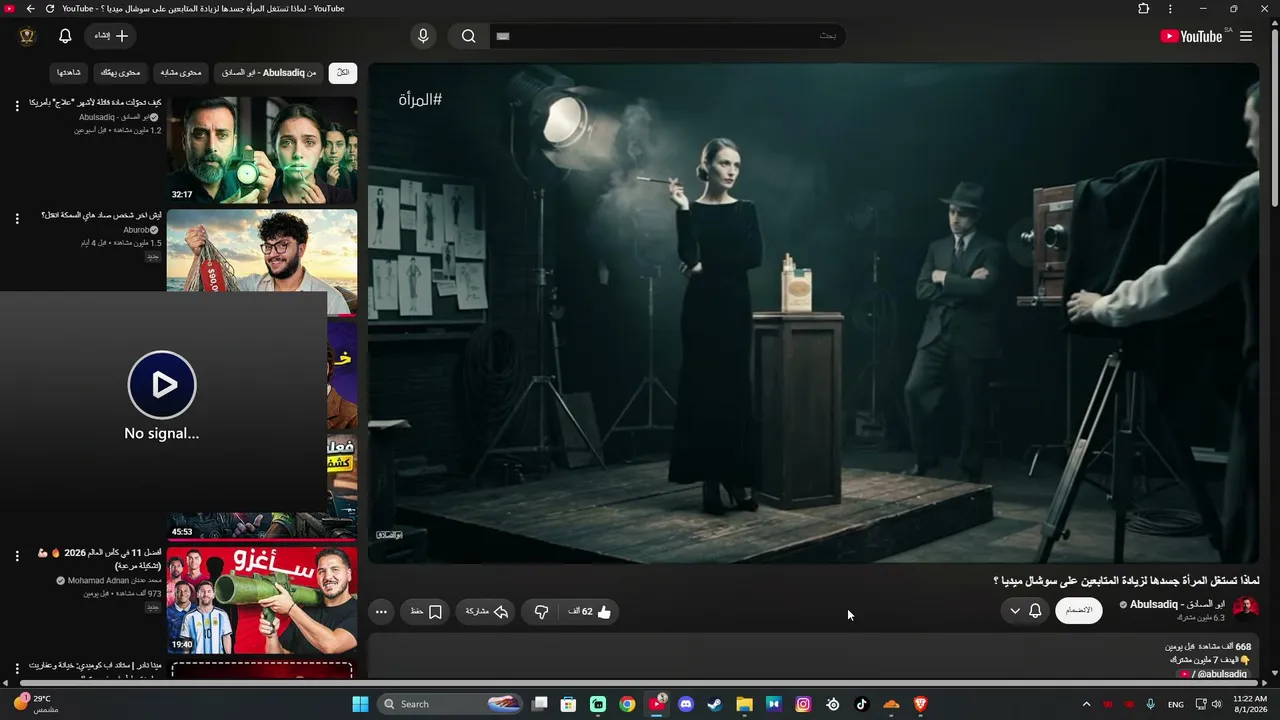Open the browser extensions puzzle icon
1280x720 pixels.
point(1144,9)
